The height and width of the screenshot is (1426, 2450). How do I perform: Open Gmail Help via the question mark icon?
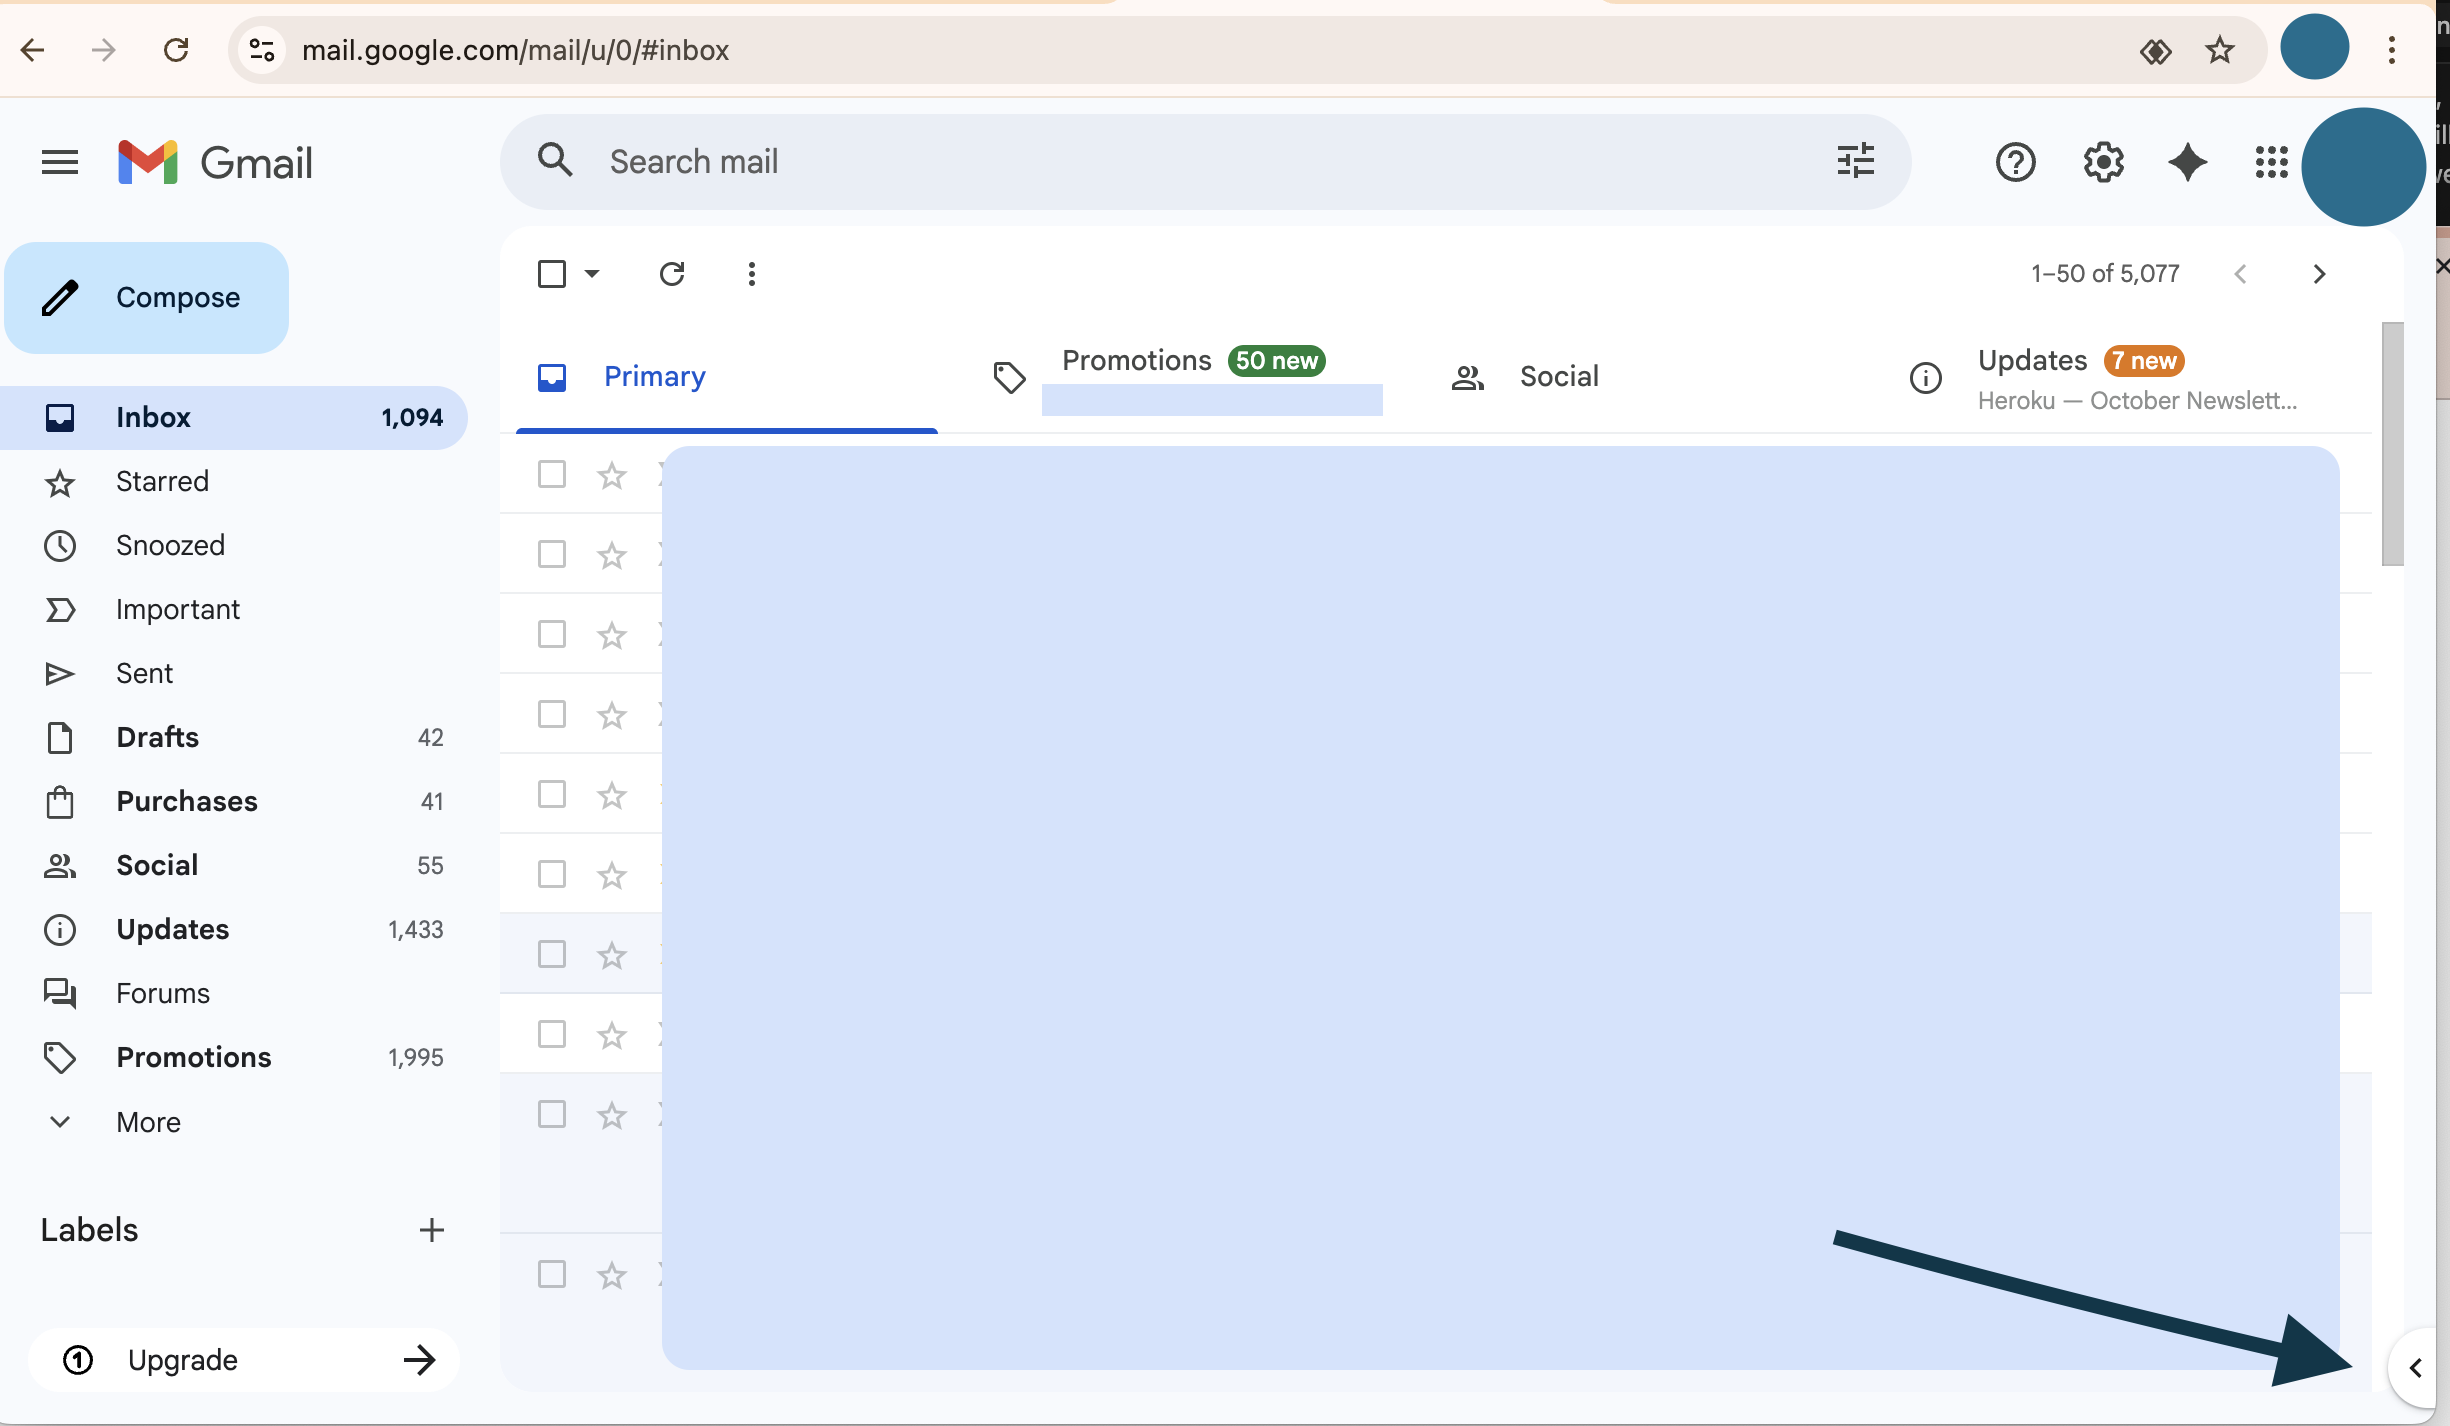tap(2014, 162)
